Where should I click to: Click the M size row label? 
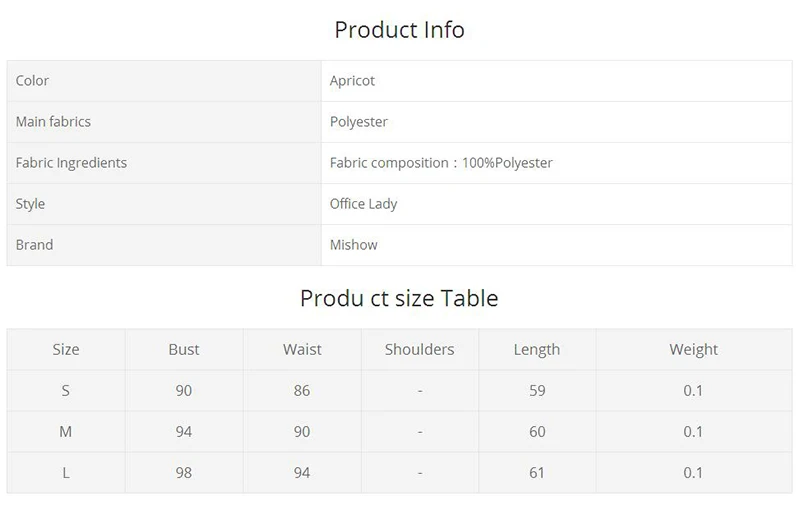point(66,432)
